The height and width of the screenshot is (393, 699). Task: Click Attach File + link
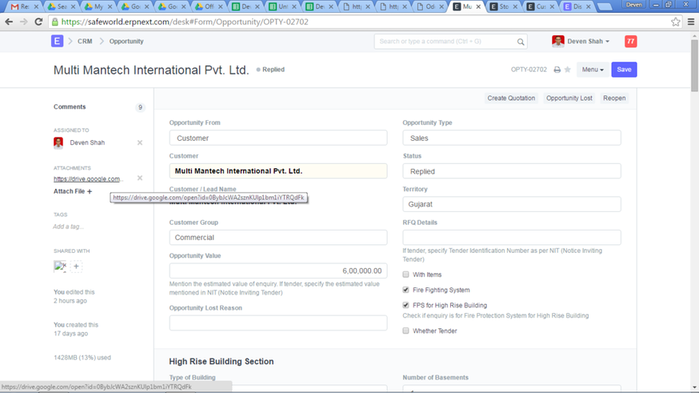[73, 191]
